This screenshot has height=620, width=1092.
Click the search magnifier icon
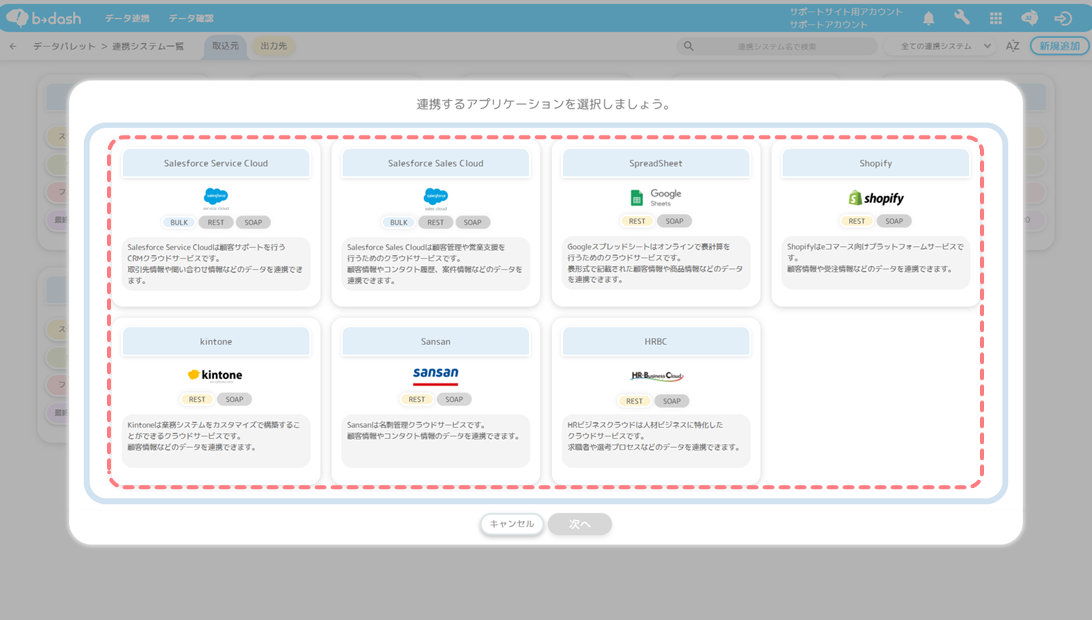(x=688, y=46)
